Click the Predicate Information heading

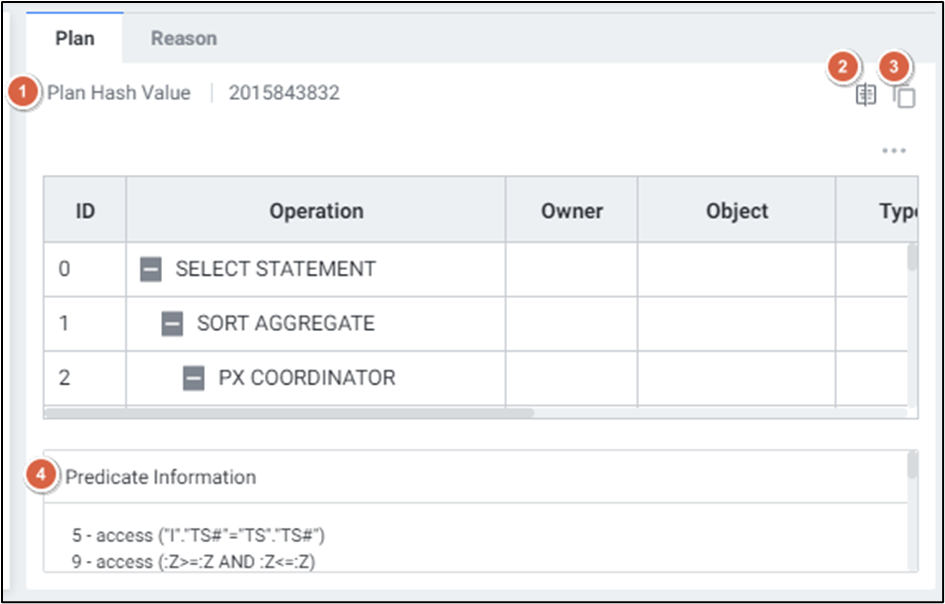tap(160, 477)
